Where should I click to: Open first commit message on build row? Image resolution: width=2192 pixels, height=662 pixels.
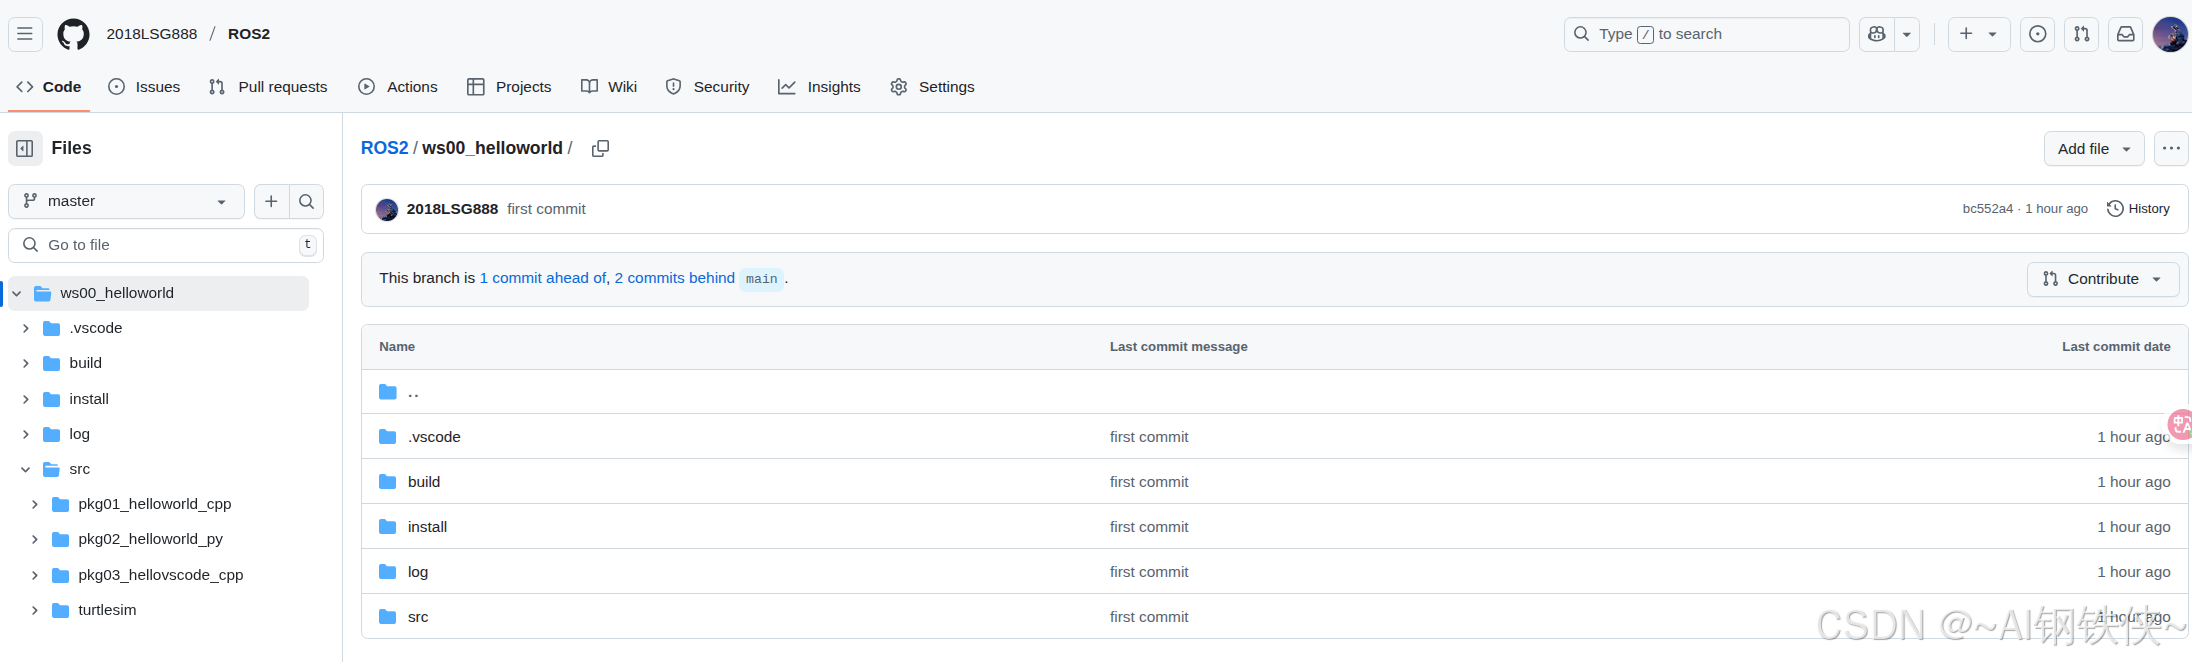(x=1149, y=482)
